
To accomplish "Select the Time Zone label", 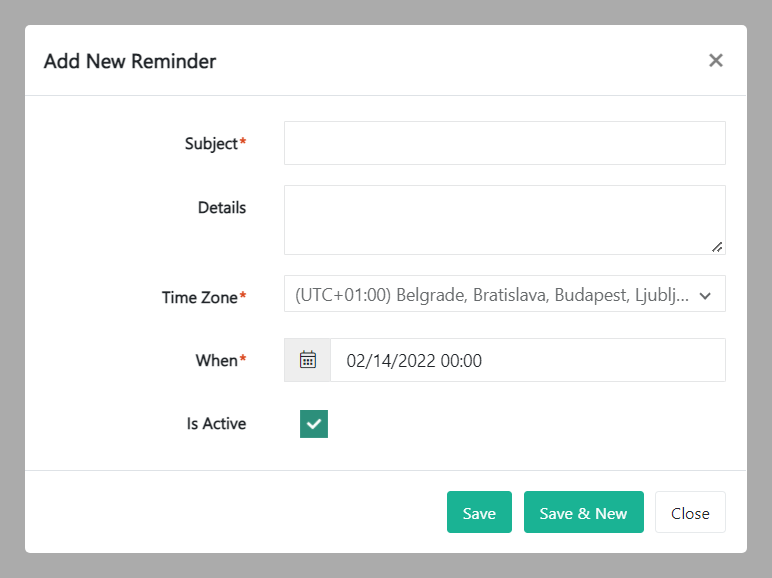I will 200,297.
